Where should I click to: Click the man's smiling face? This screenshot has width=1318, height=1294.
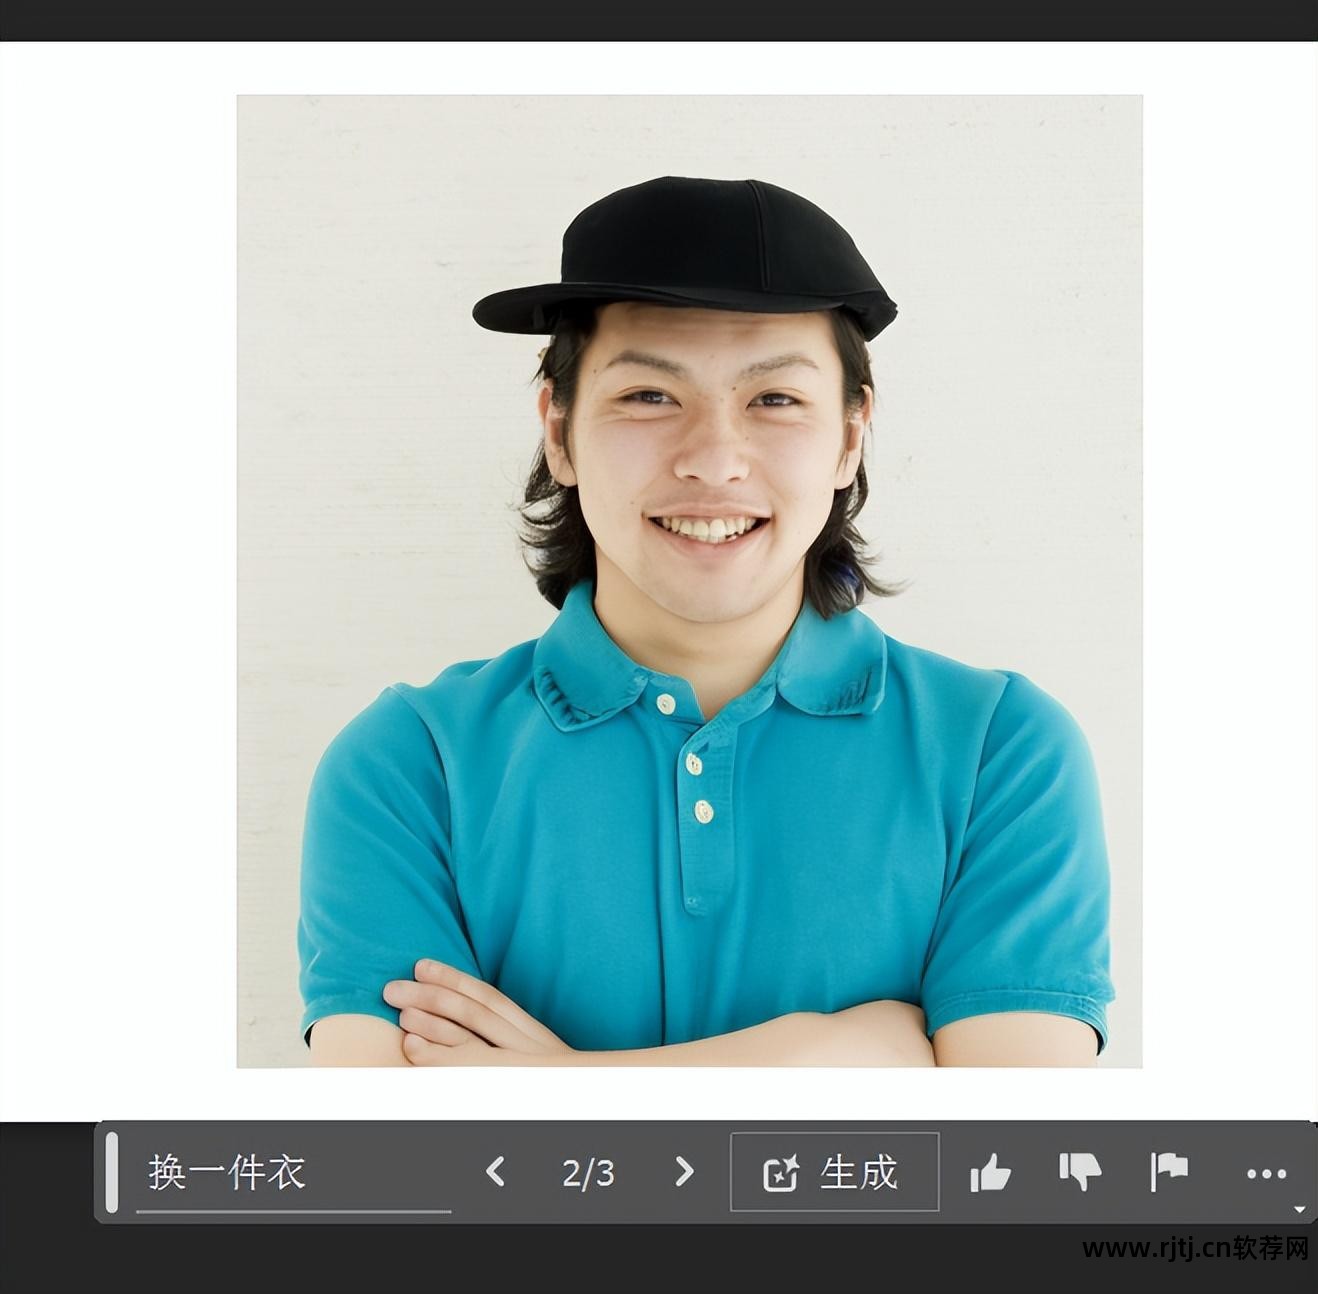coord(706,460)
